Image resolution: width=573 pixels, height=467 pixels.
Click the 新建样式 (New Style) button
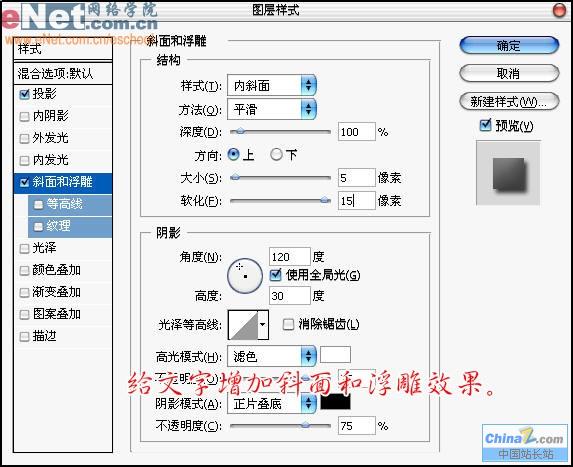509,102
